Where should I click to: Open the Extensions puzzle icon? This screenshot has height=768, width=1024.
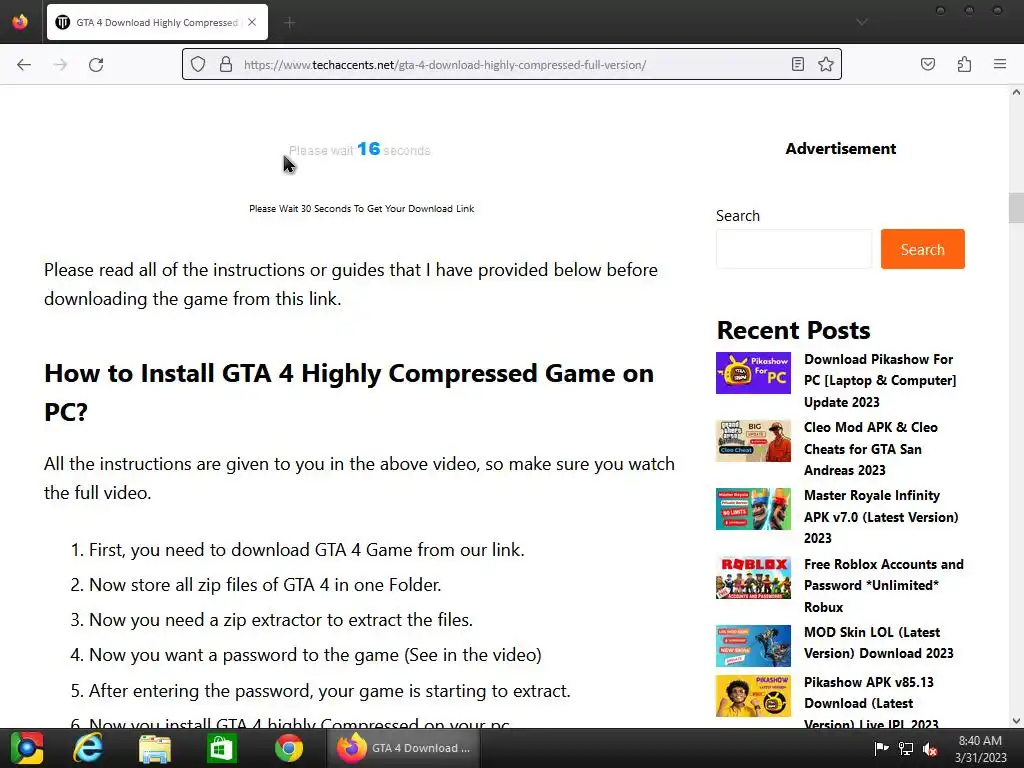click(964, 64)
